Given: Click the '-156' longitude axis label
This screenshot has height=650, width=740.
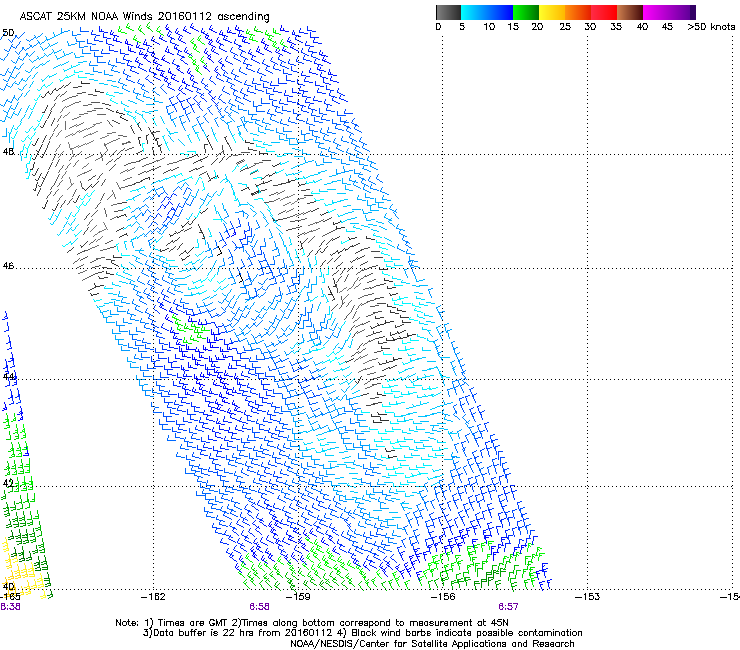Looking at the screenshot, I should (x=443, y=597).
